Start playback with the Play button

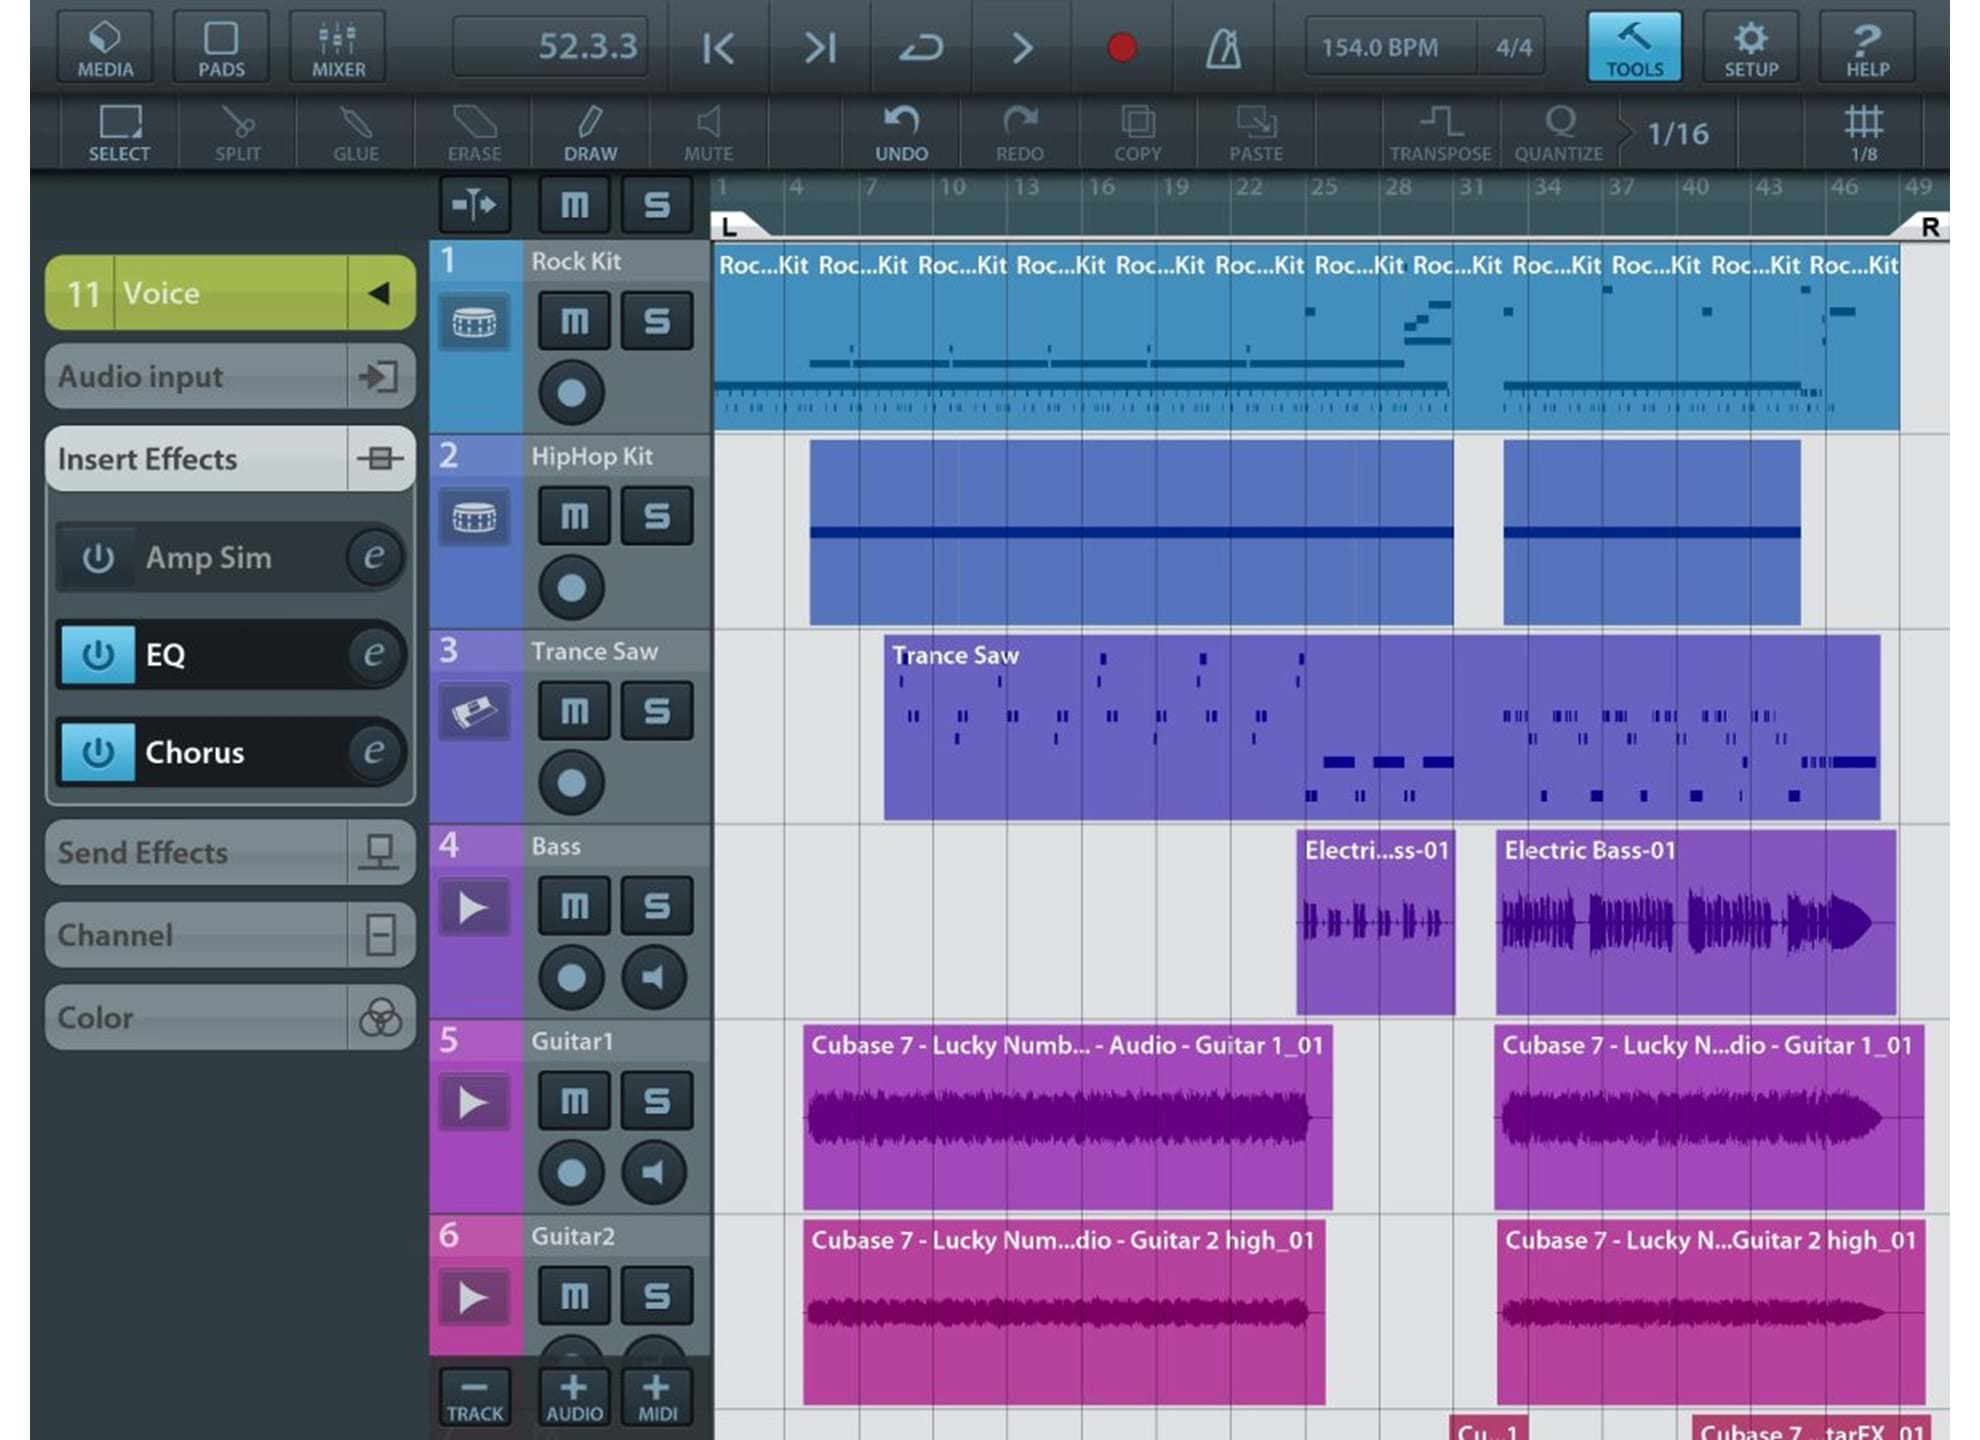click(1021, 47)
